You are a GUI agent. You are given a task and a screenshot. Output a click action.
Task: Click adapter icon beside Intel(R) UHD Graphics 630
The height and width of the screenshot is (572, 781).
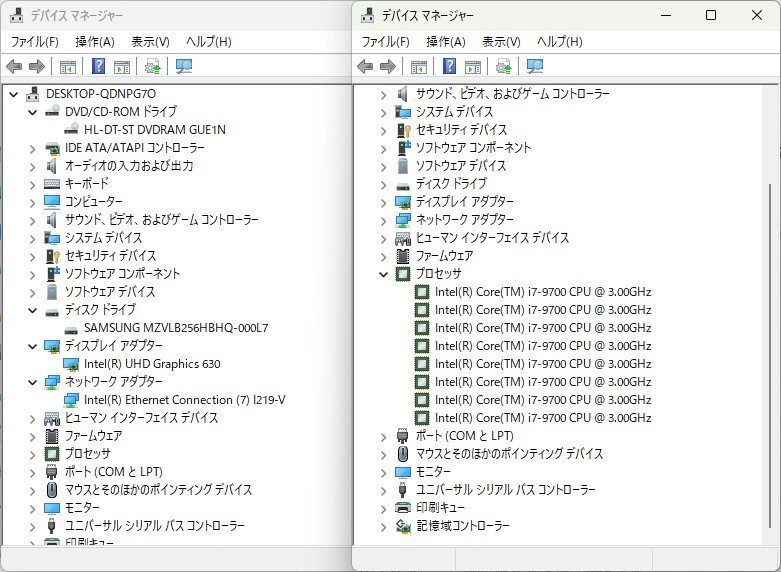[71, 364]
